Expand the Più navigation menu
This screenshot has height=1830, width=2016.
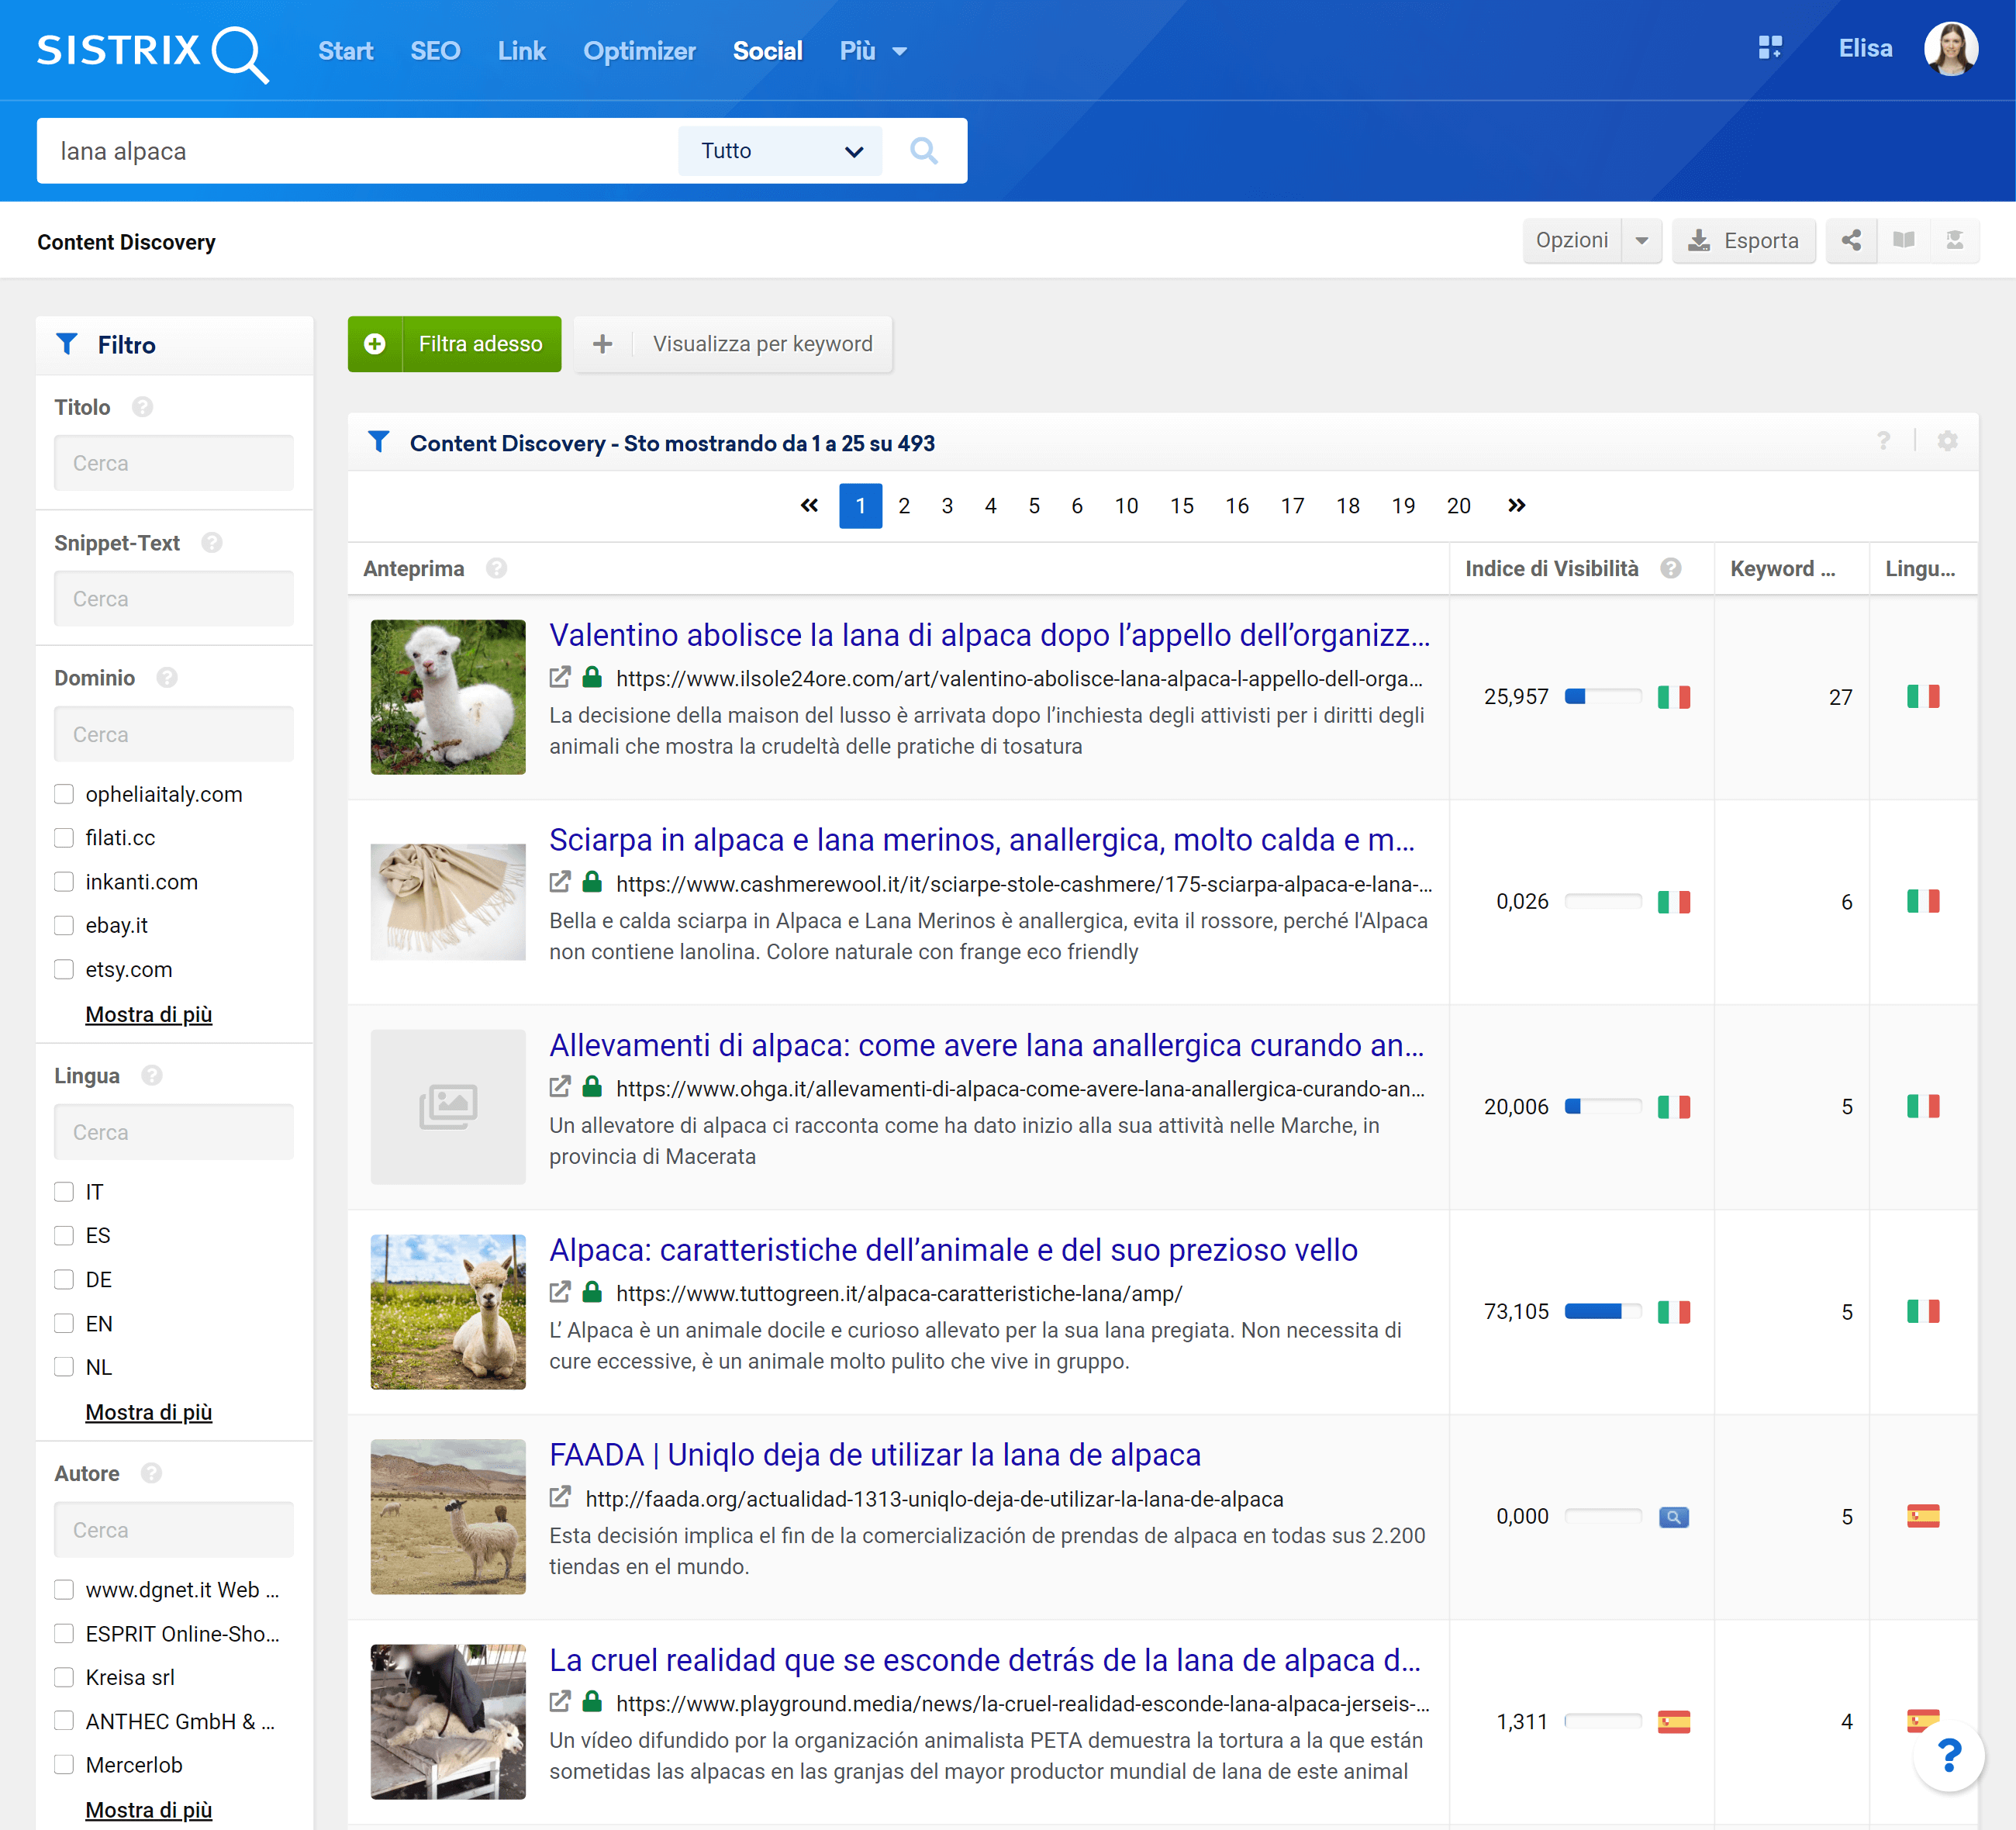click(872, 51)
